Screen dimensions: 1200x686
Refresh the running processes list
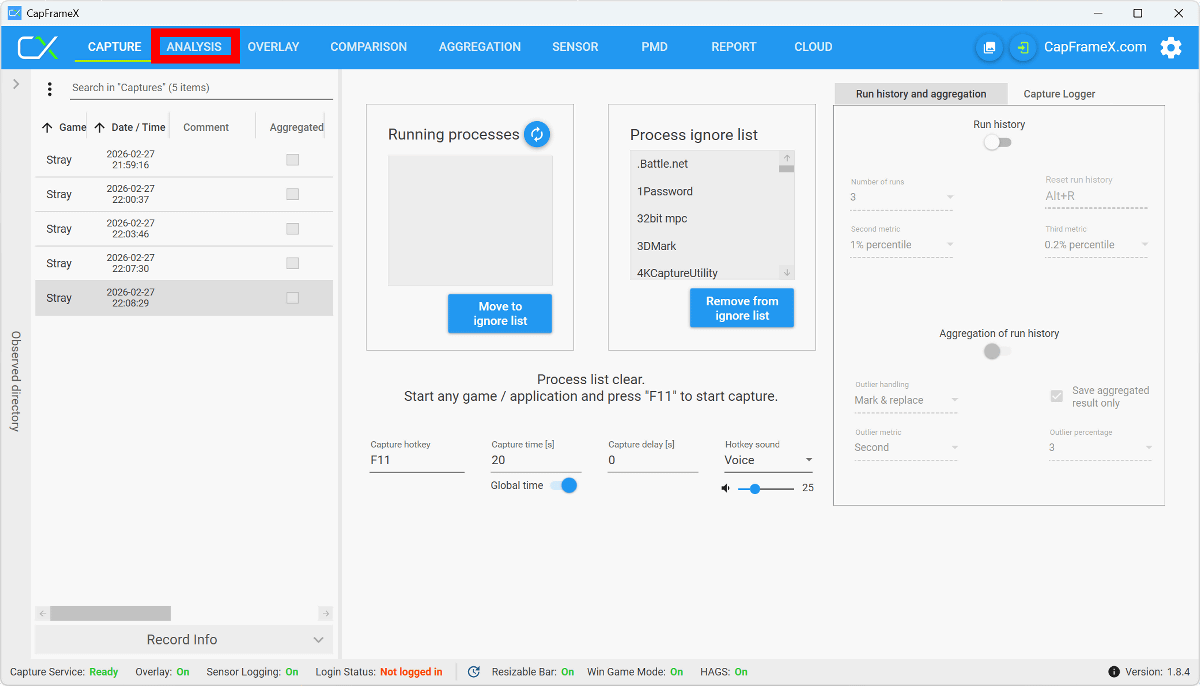coord(537,135)
